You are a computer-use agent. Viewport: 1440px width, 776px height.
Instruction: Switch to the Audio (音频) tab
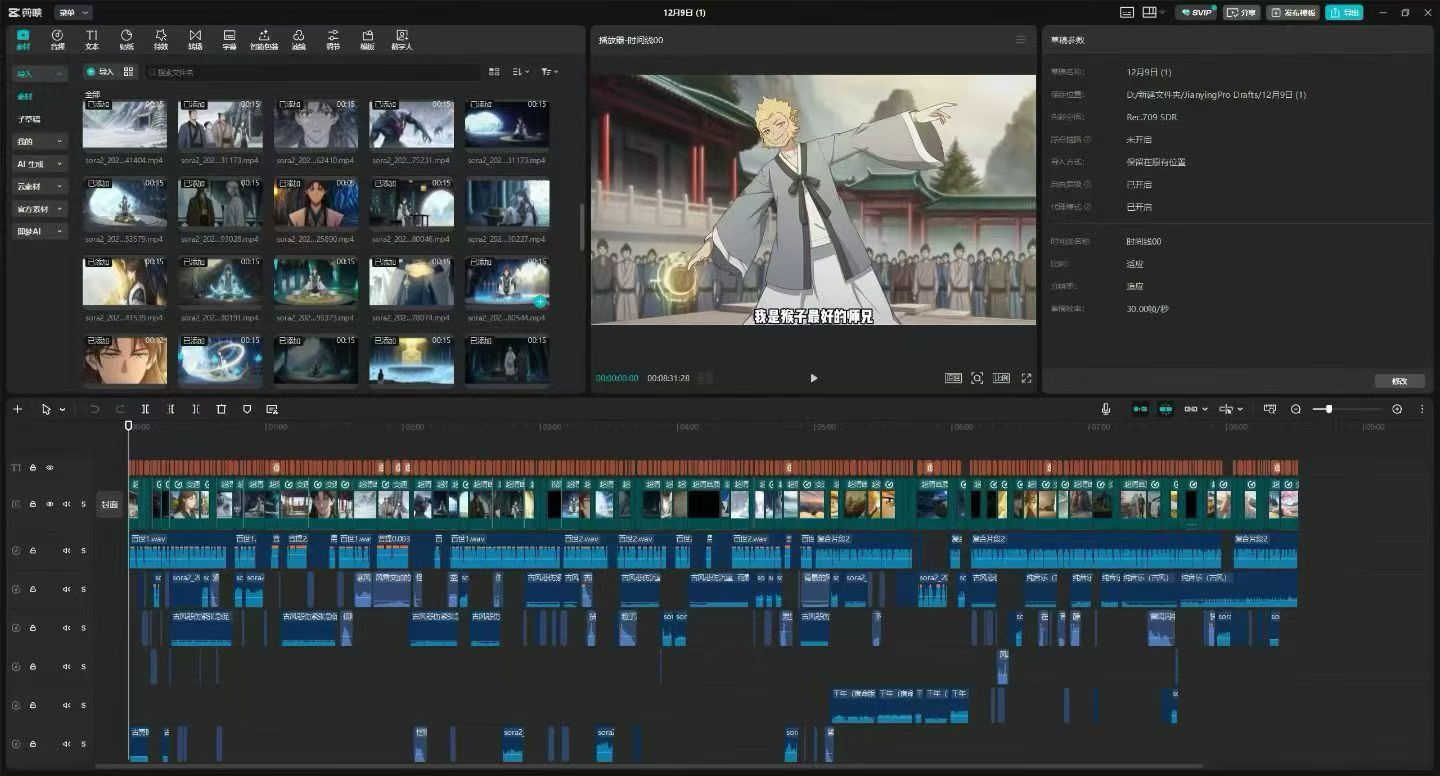pyautogui.click(x=57, y=39)
